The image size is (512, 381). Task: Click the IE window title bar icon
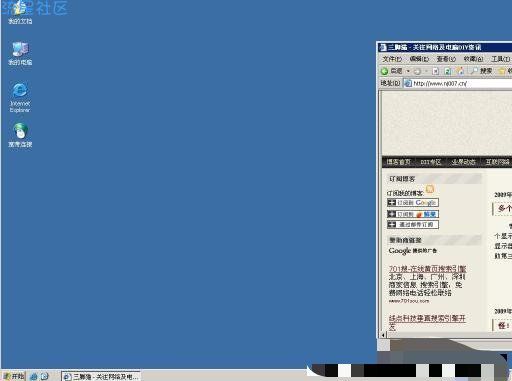[x=383, y=47]
